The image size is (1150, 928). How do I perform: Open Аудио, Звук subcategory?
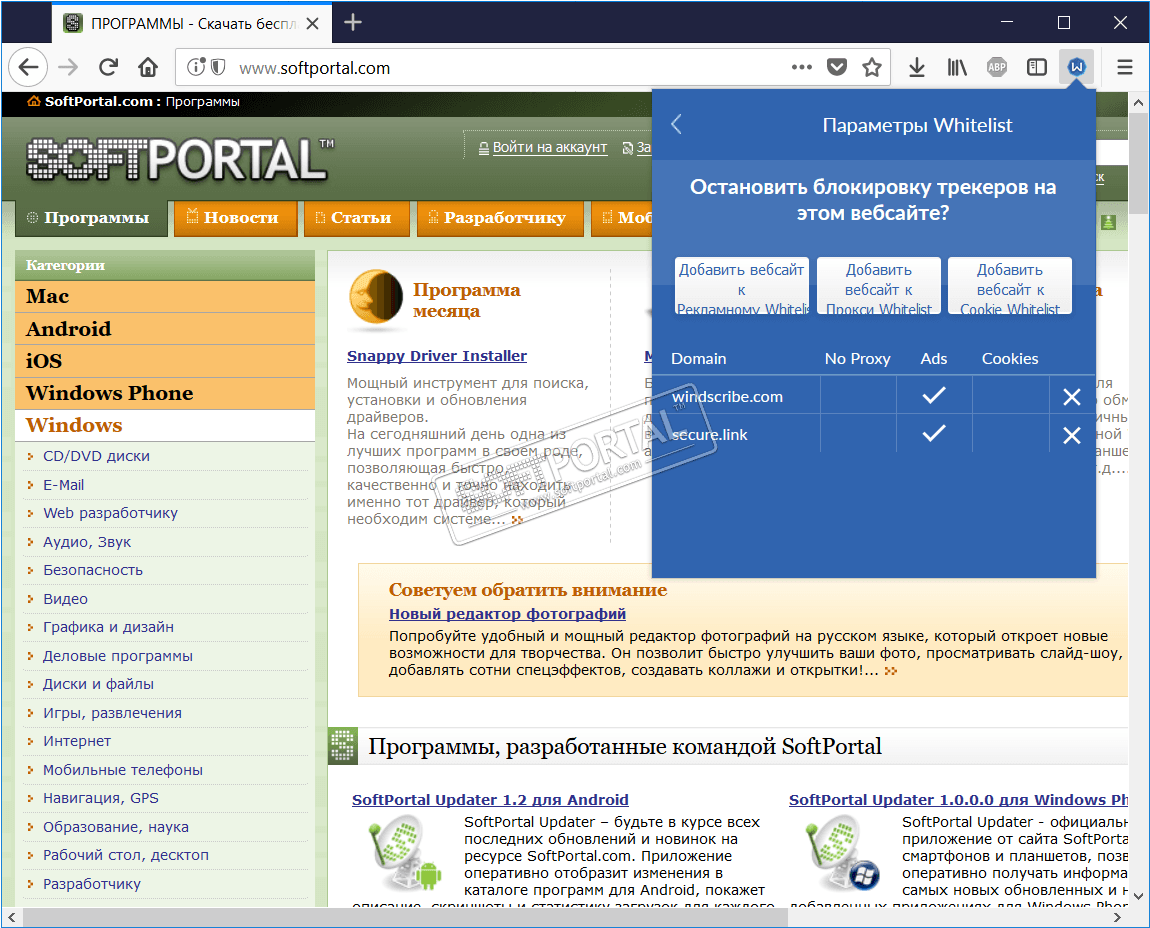point(87,542)
